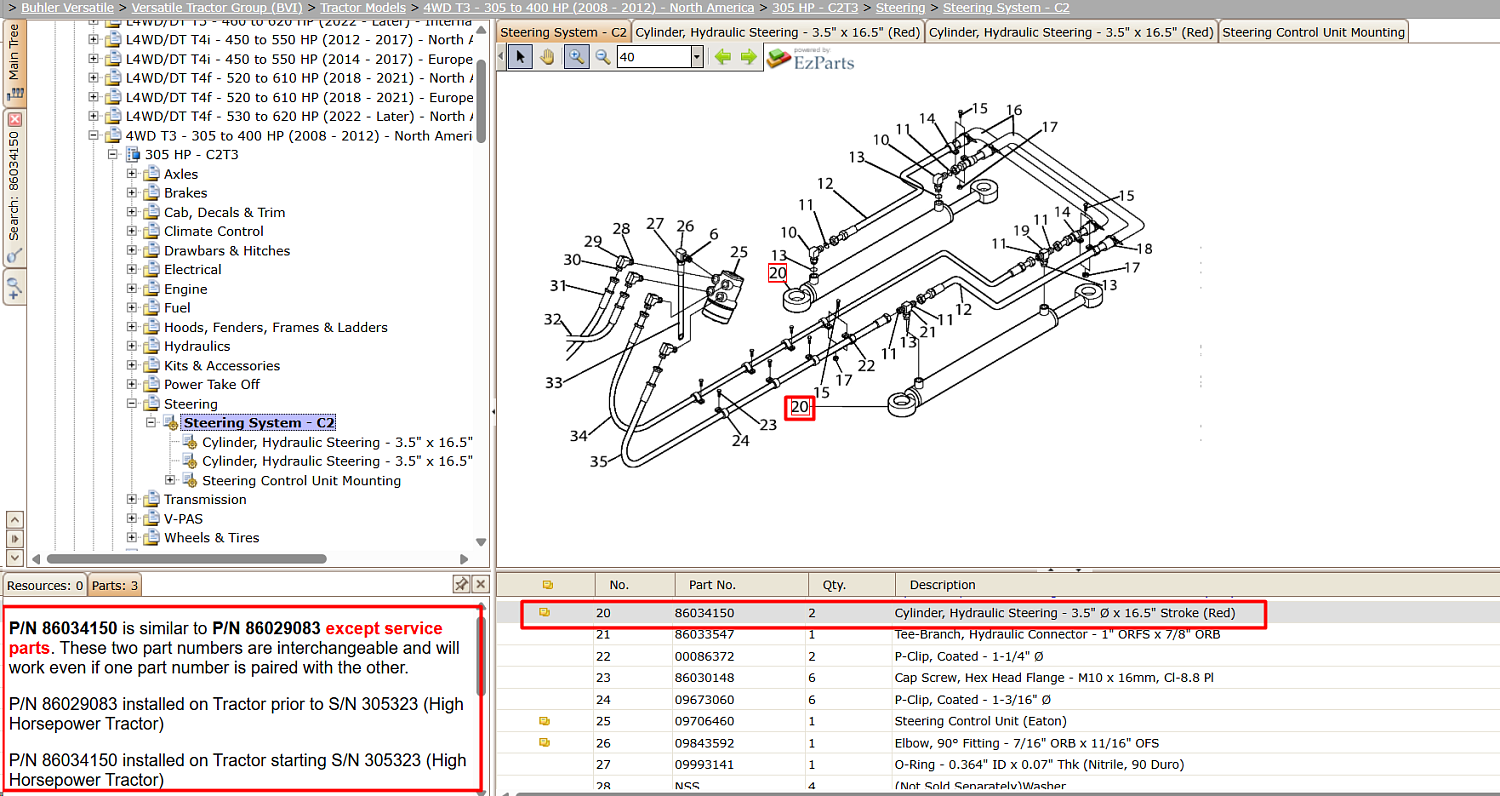Click the Steering breadcrumb link
The width and height of the screenshot is (1500, 796).
click(x=900, y=8)
